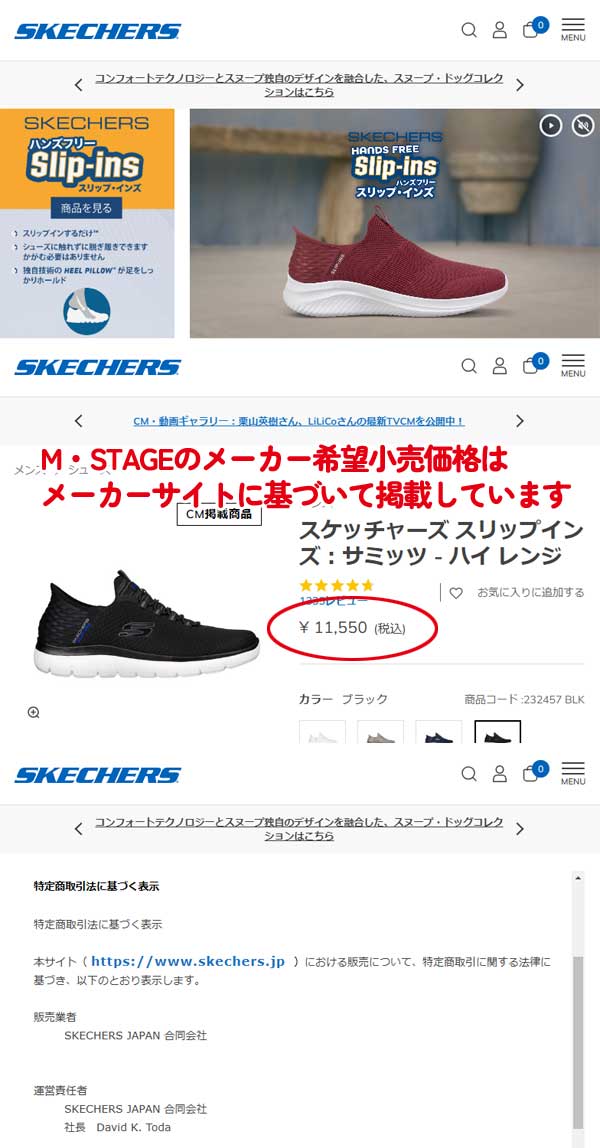Open image zoom magnifier under the black shoe
This screenshot has width=600, height=1148.
tap(34, 712)
